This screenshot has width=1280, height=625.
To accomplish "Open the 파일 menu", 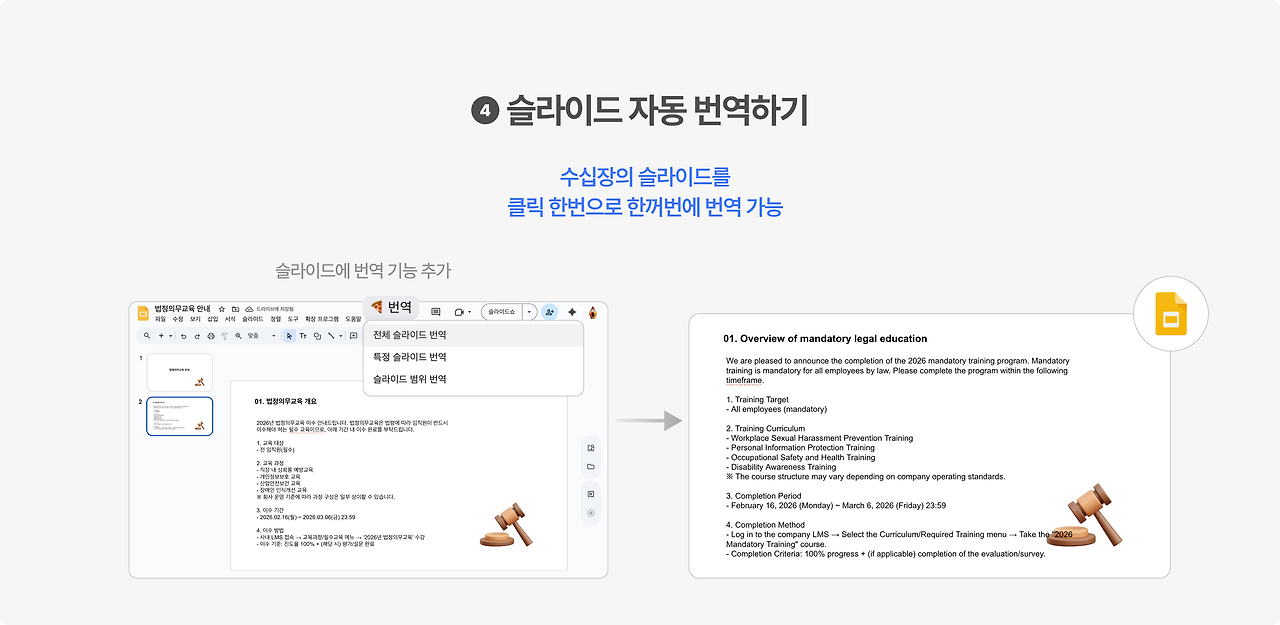I will 160,319.
